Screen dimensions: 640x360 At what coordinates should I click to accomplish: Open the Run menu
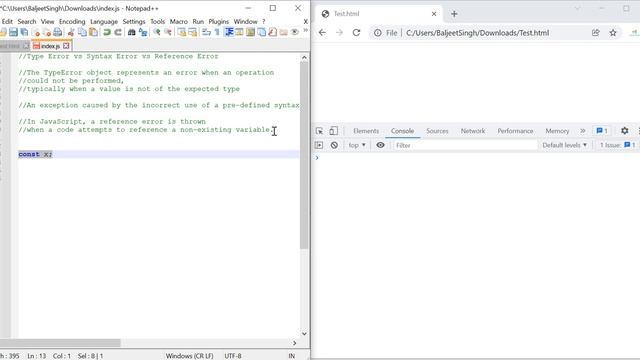198,22
